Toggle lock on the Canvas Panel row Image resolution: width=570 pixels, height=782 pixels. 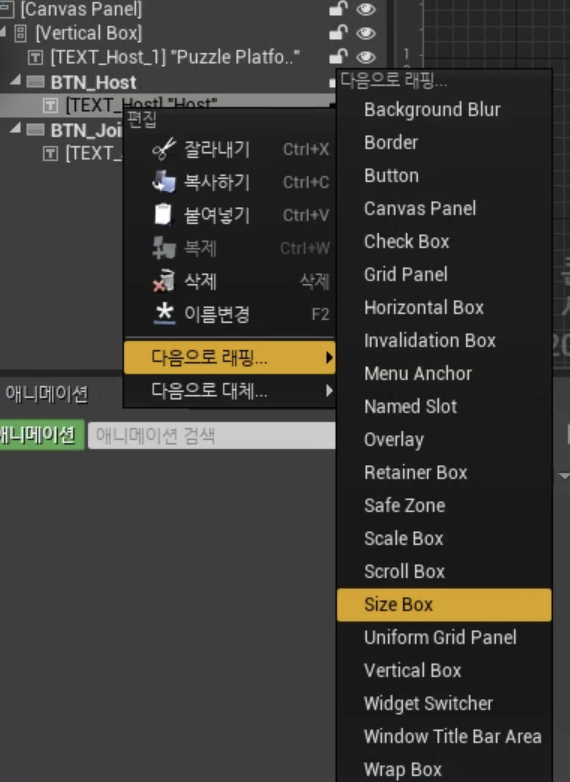point(339,8)
